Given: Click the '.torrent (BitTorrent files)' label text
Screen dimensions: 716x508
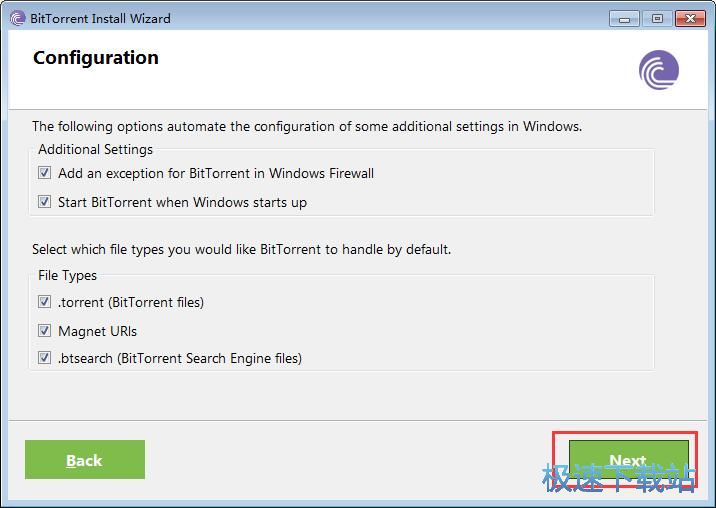Looking at the screenshot, I should point(131,302).
